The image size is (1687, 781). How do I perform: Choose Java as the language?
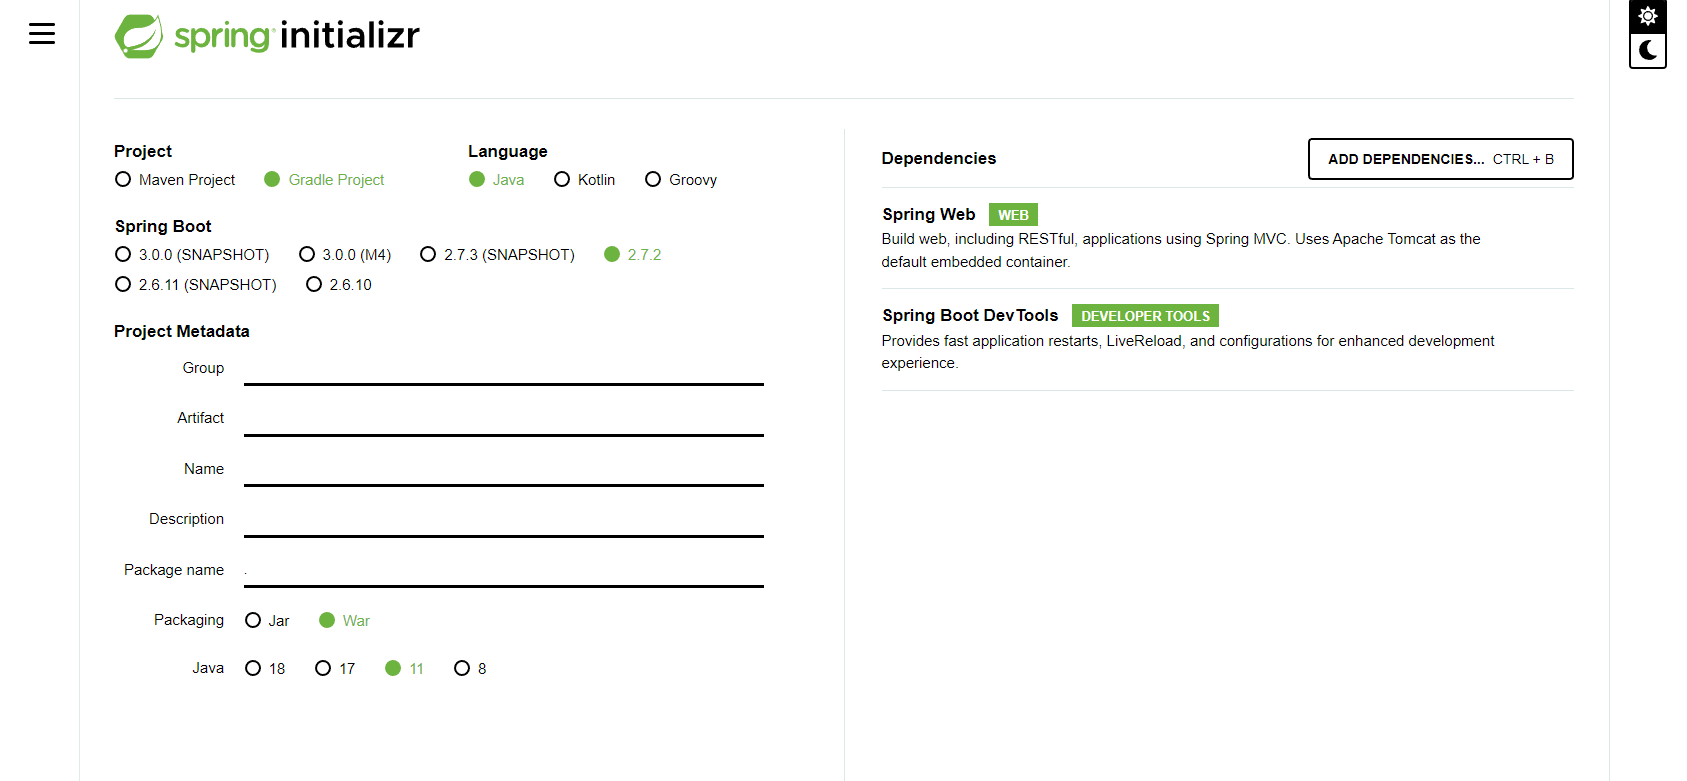point(497,180)
